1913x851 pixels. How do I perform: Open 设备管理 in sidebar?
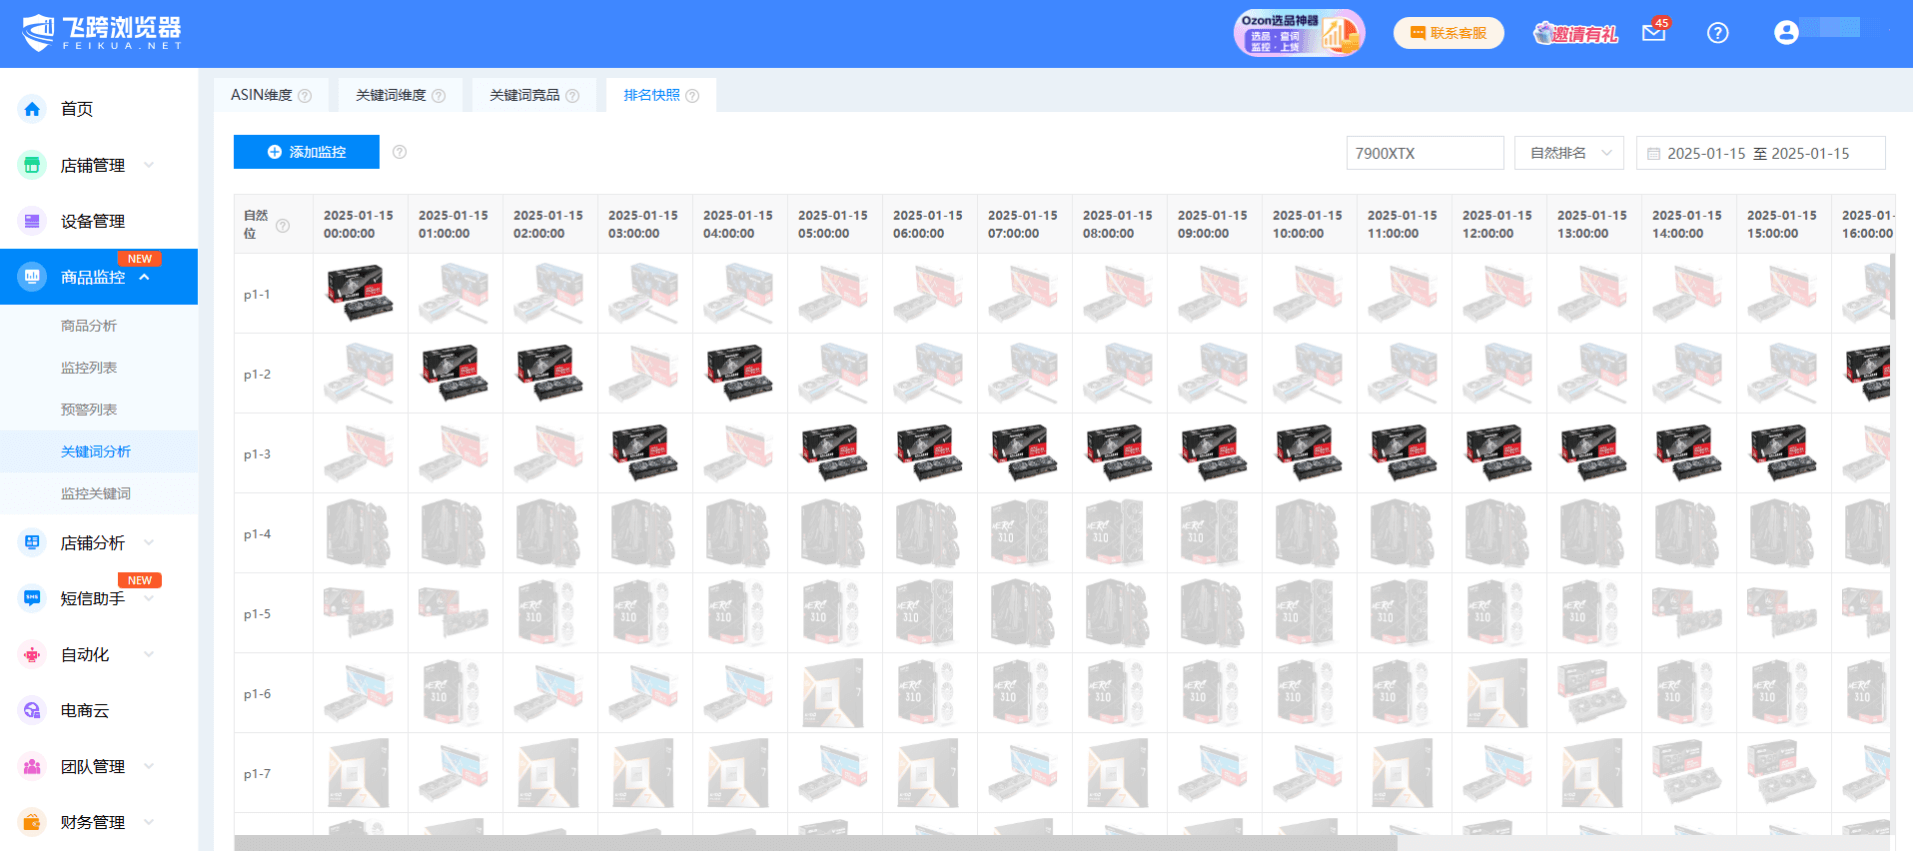92,221
